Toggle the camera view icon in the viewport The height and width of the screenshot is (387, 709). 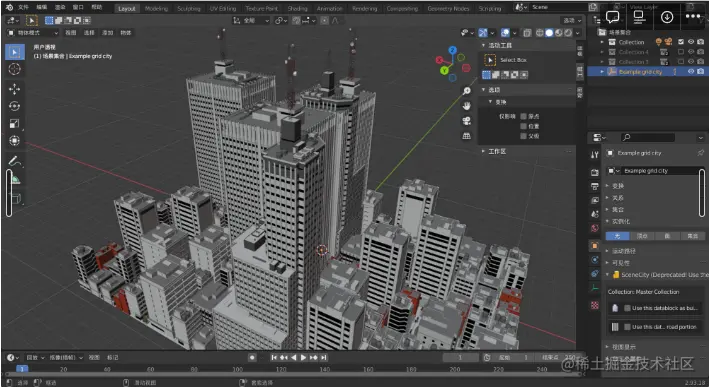pos(467,121)
